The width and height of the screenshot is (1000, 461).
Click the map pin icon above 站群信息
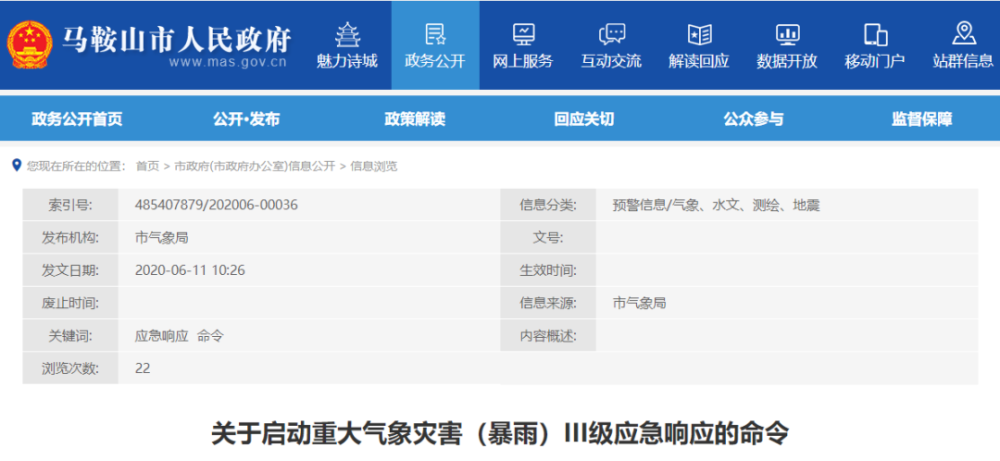pyautogui.click(x=963, y=33)
